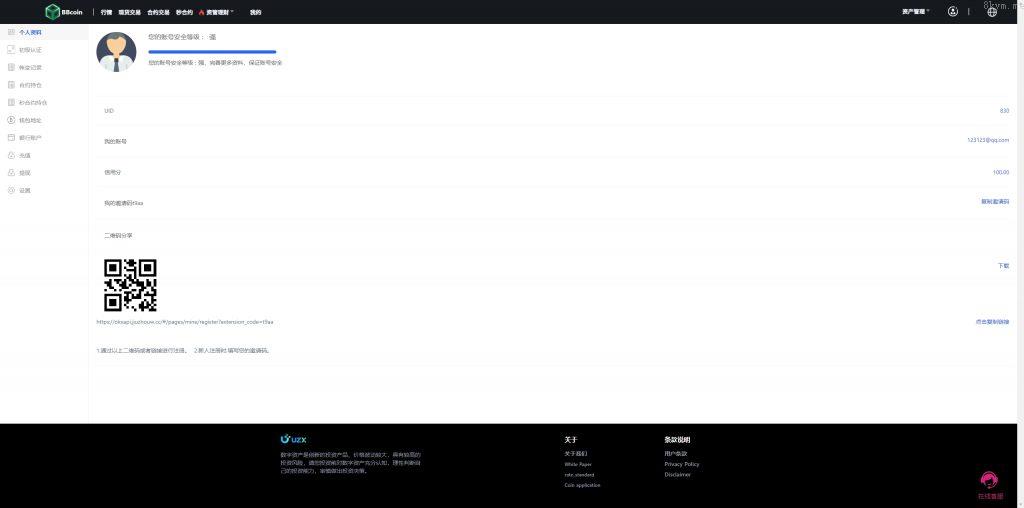This screenshot has height=508, width=1024.
Task: Click 复制邀请码 to copy invite code
Action: coord(995,201)
